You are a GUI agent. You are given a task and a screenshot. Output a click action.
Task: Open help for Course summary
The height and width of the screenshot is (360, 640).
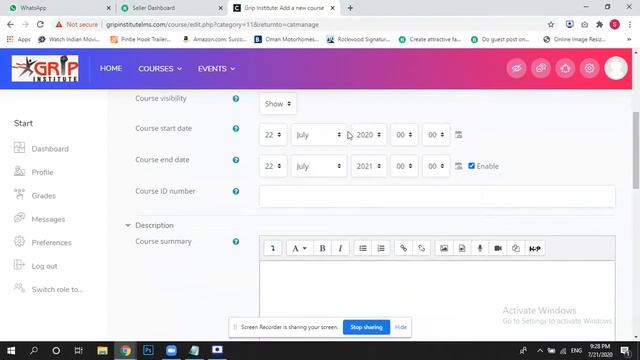point(236,242)
